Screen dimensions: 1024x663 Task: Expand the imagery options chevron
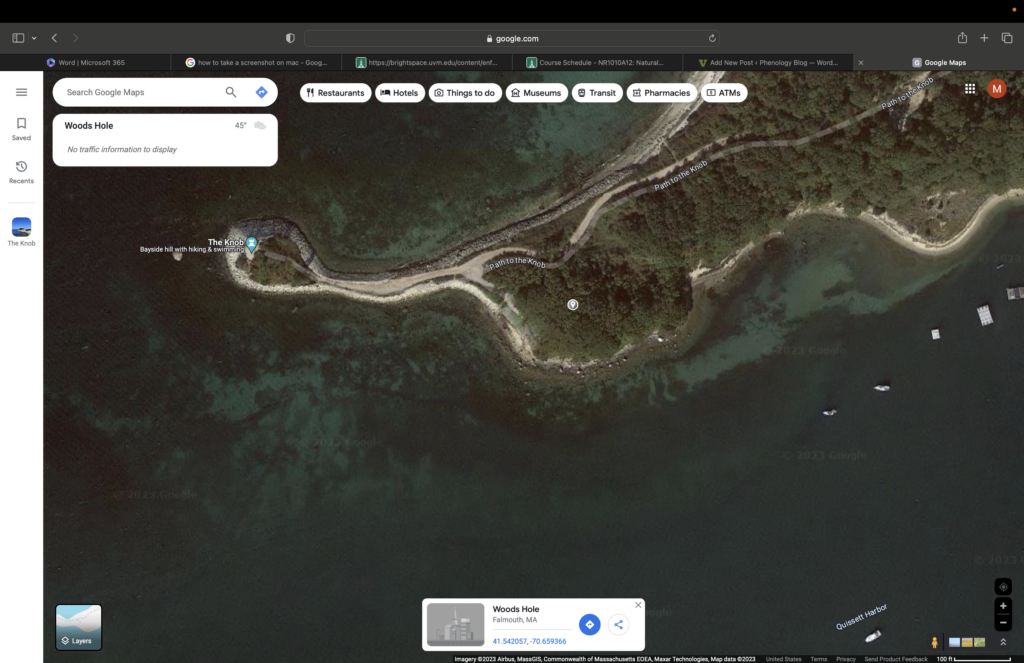click(x=1003, y=642)
